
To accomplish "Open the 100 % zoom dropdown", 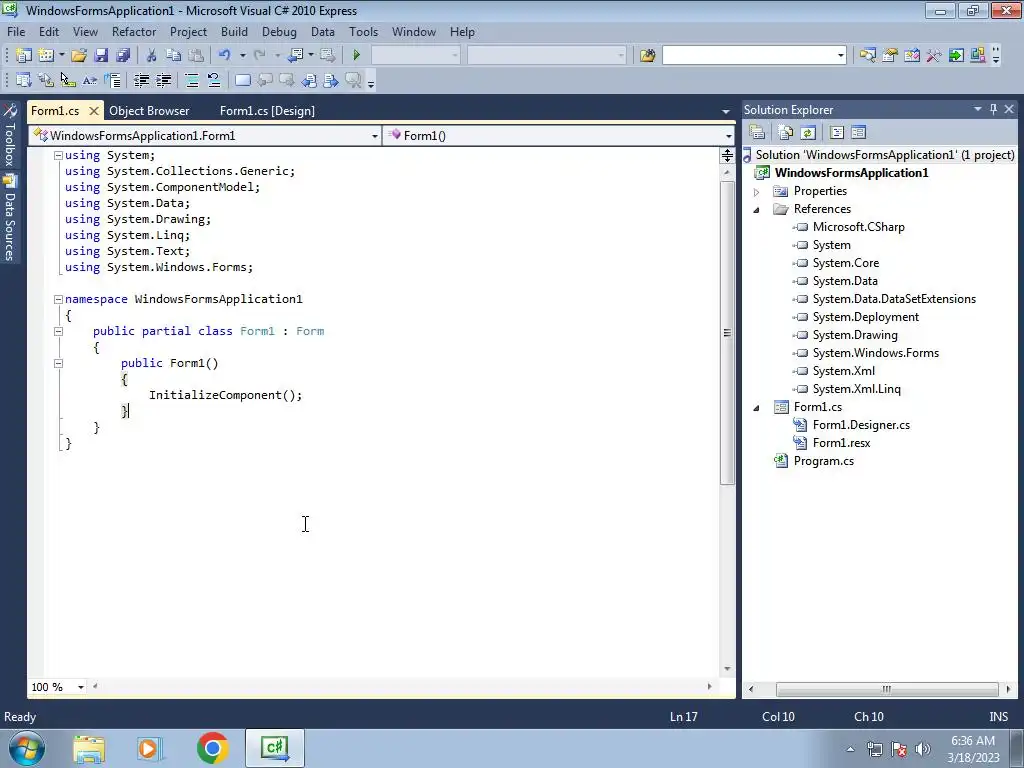I will click(81, 687).
